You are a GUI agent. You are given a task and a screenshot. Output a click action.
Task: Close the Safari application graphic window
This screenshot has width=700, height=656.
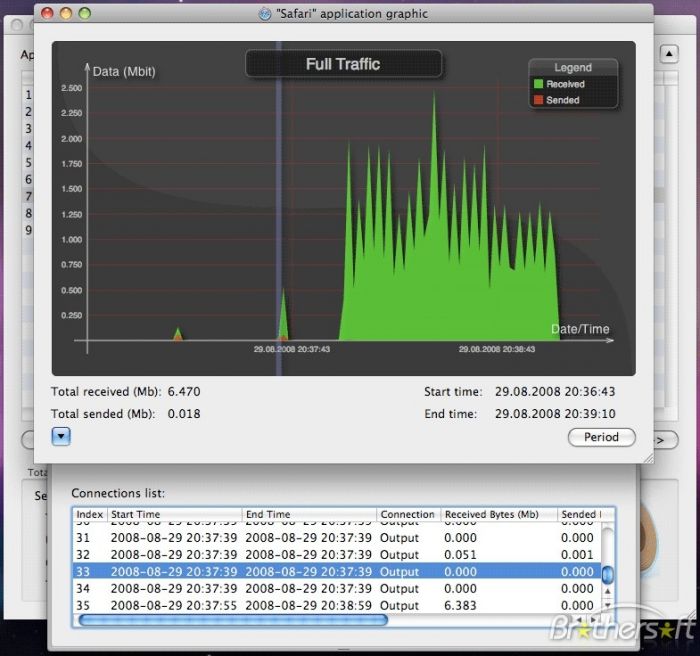tap(47, 13)
